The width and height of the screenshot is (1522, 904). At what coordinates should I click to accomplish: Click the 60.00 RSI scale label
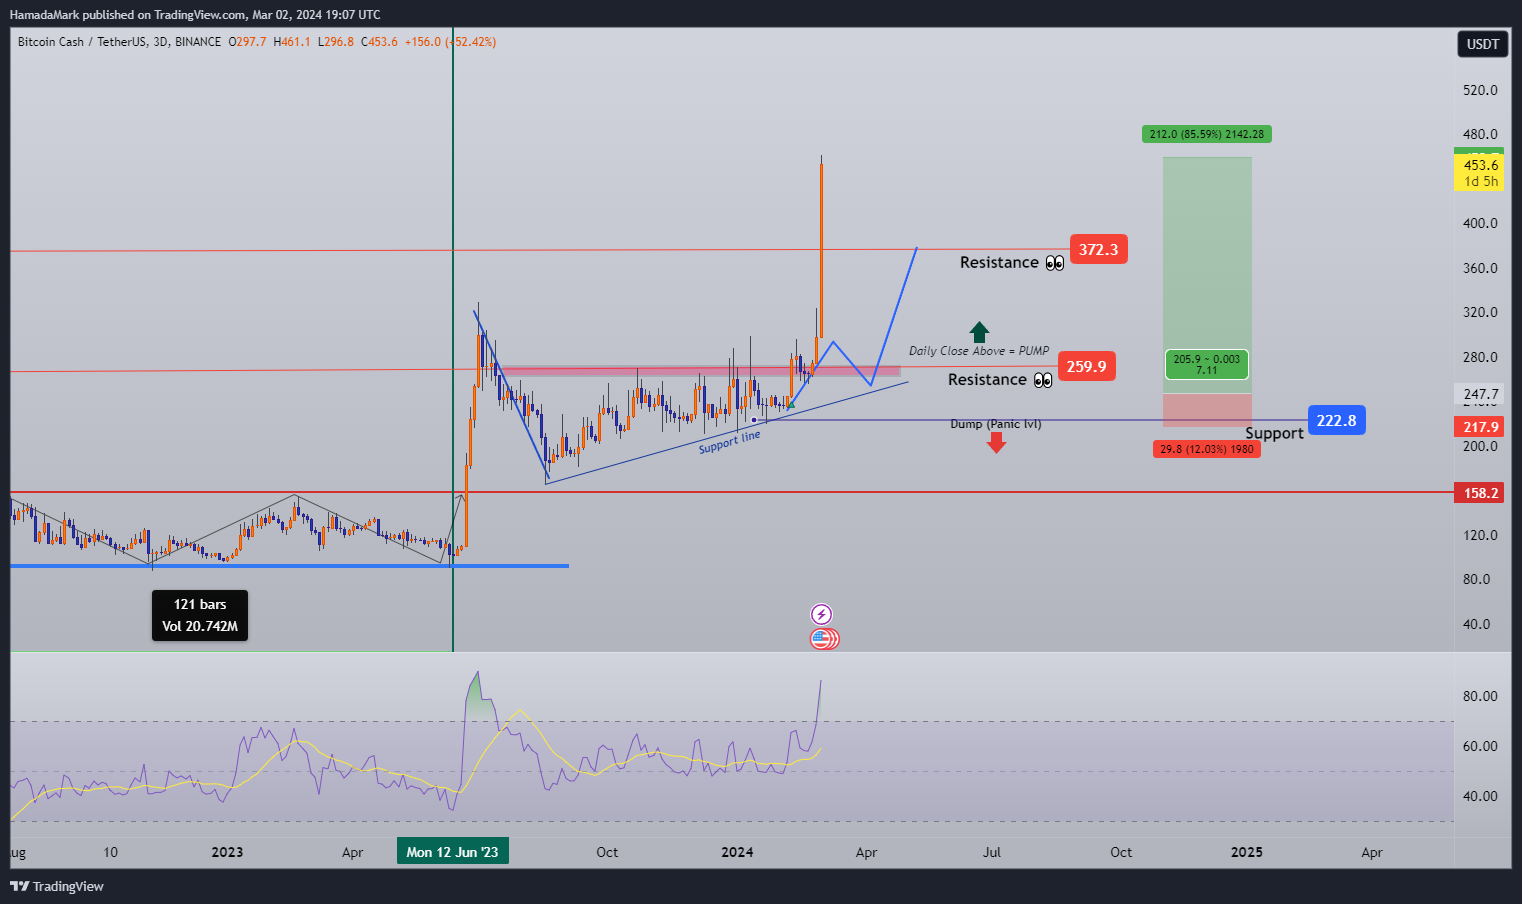(1480, 746)
